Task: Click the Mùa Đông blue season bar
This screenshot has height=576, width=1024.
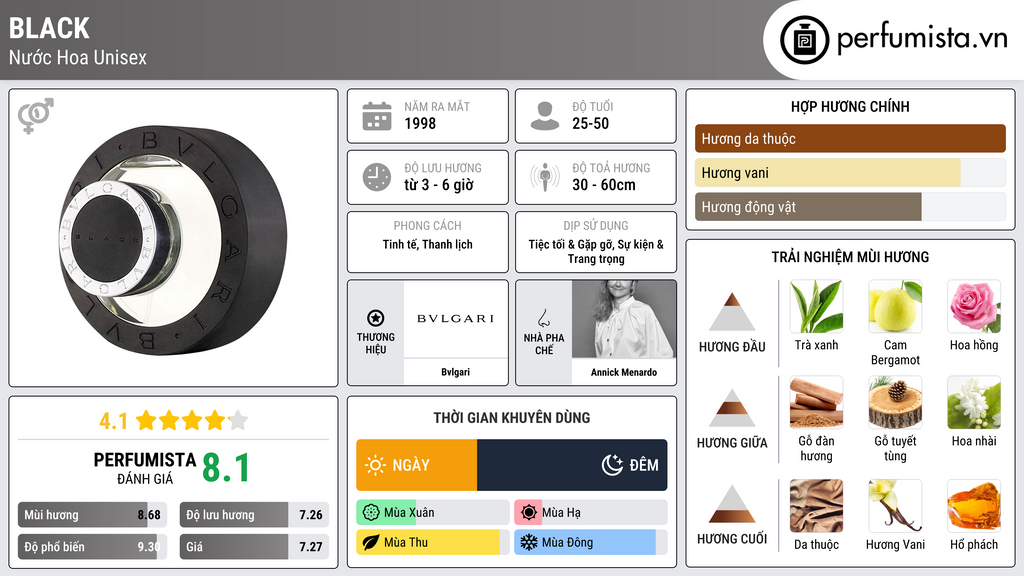Action: point(590,542)
